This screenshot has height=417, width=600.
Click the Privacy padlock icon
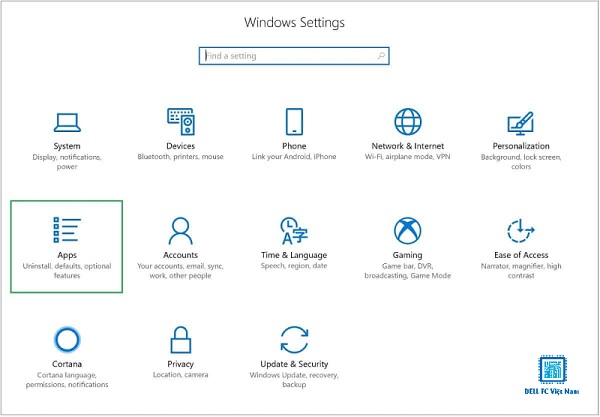[x=181, y=339]
